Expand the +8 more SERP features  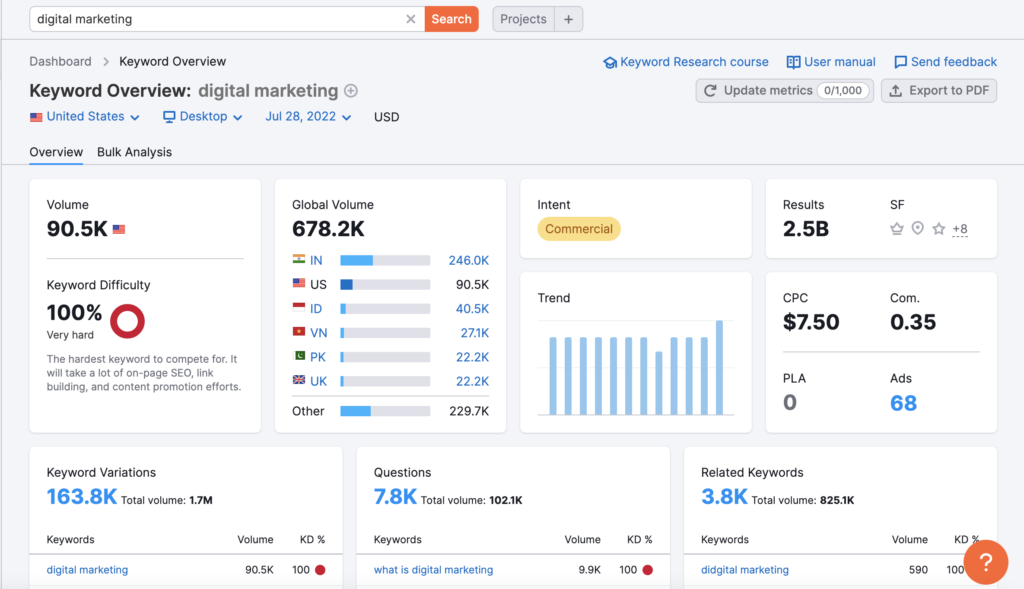pyautogui.click(x=959, y=229)
